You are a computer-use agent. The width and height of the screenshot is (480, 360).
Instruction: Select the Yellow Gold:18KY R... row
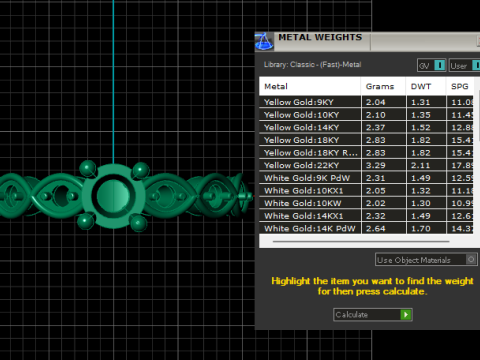click(366, 153)
